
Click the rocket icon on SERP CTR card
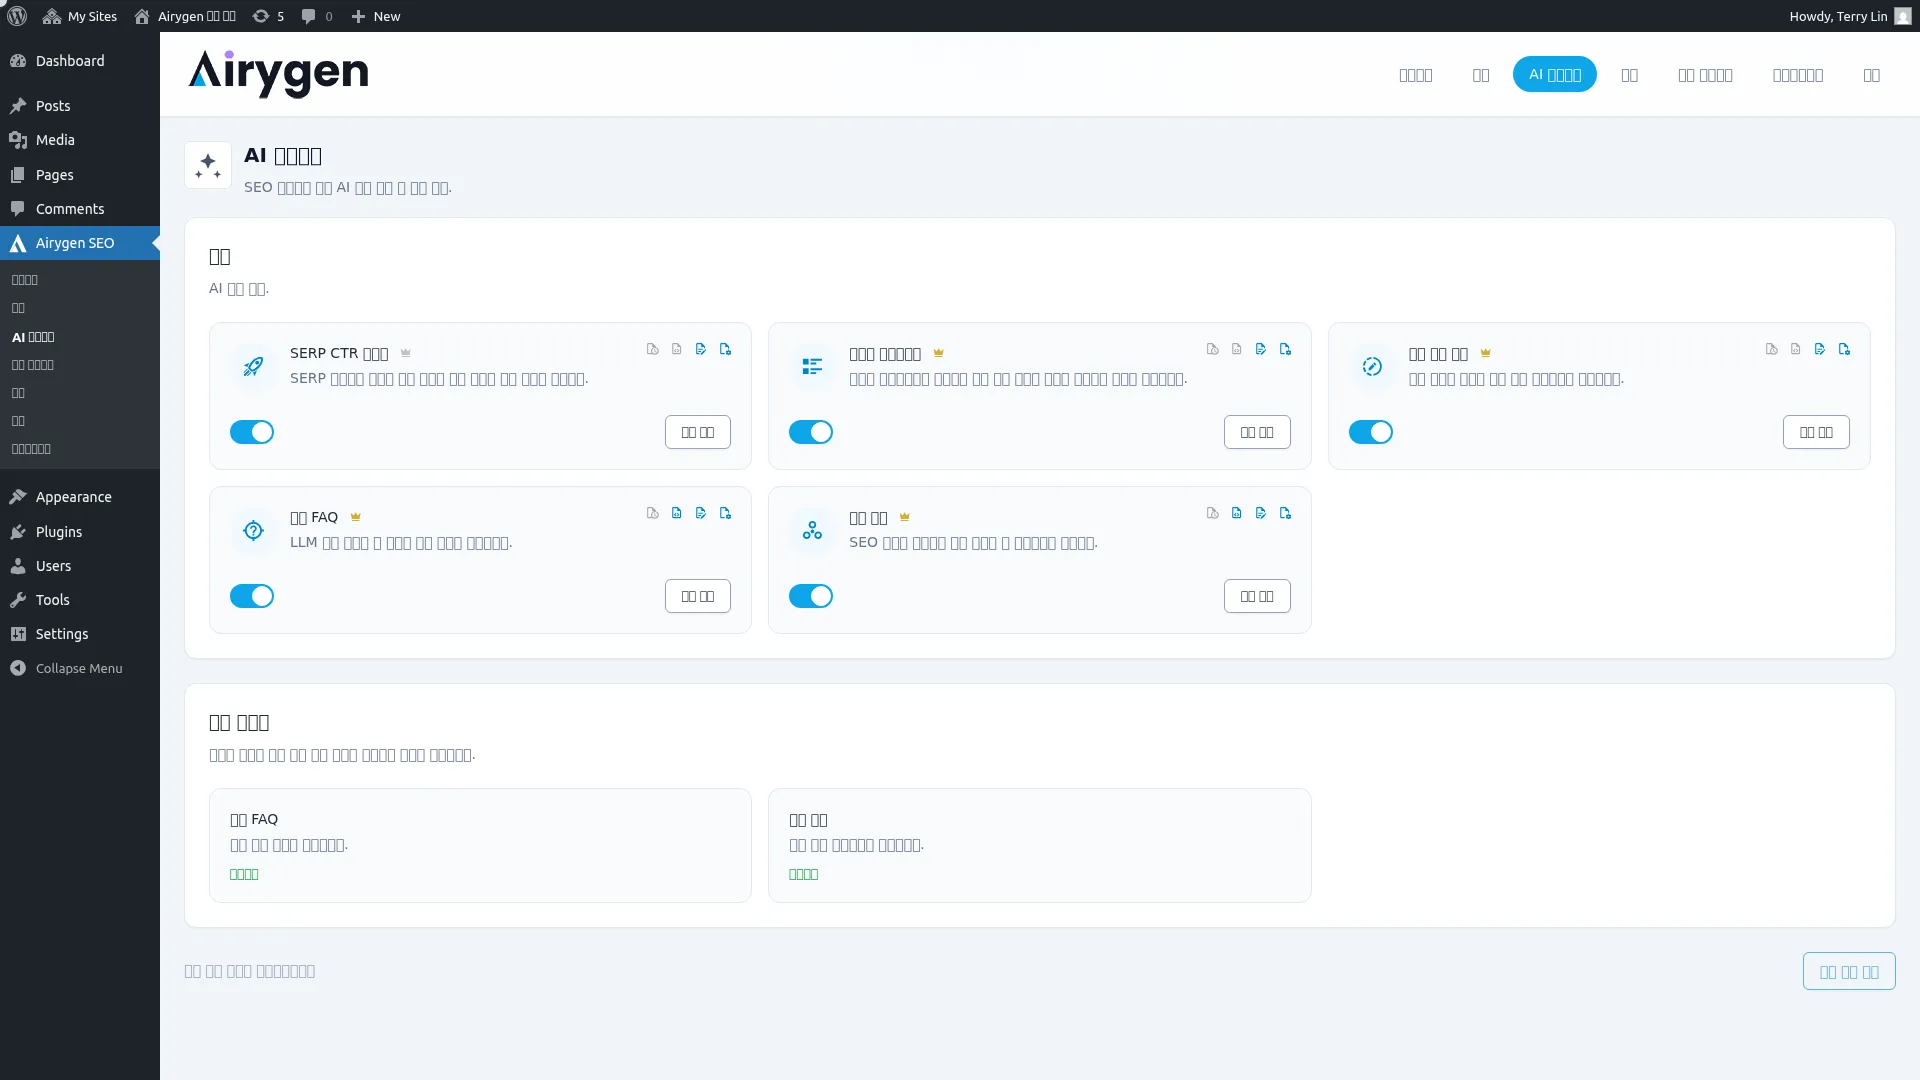[x=253, y=367]
